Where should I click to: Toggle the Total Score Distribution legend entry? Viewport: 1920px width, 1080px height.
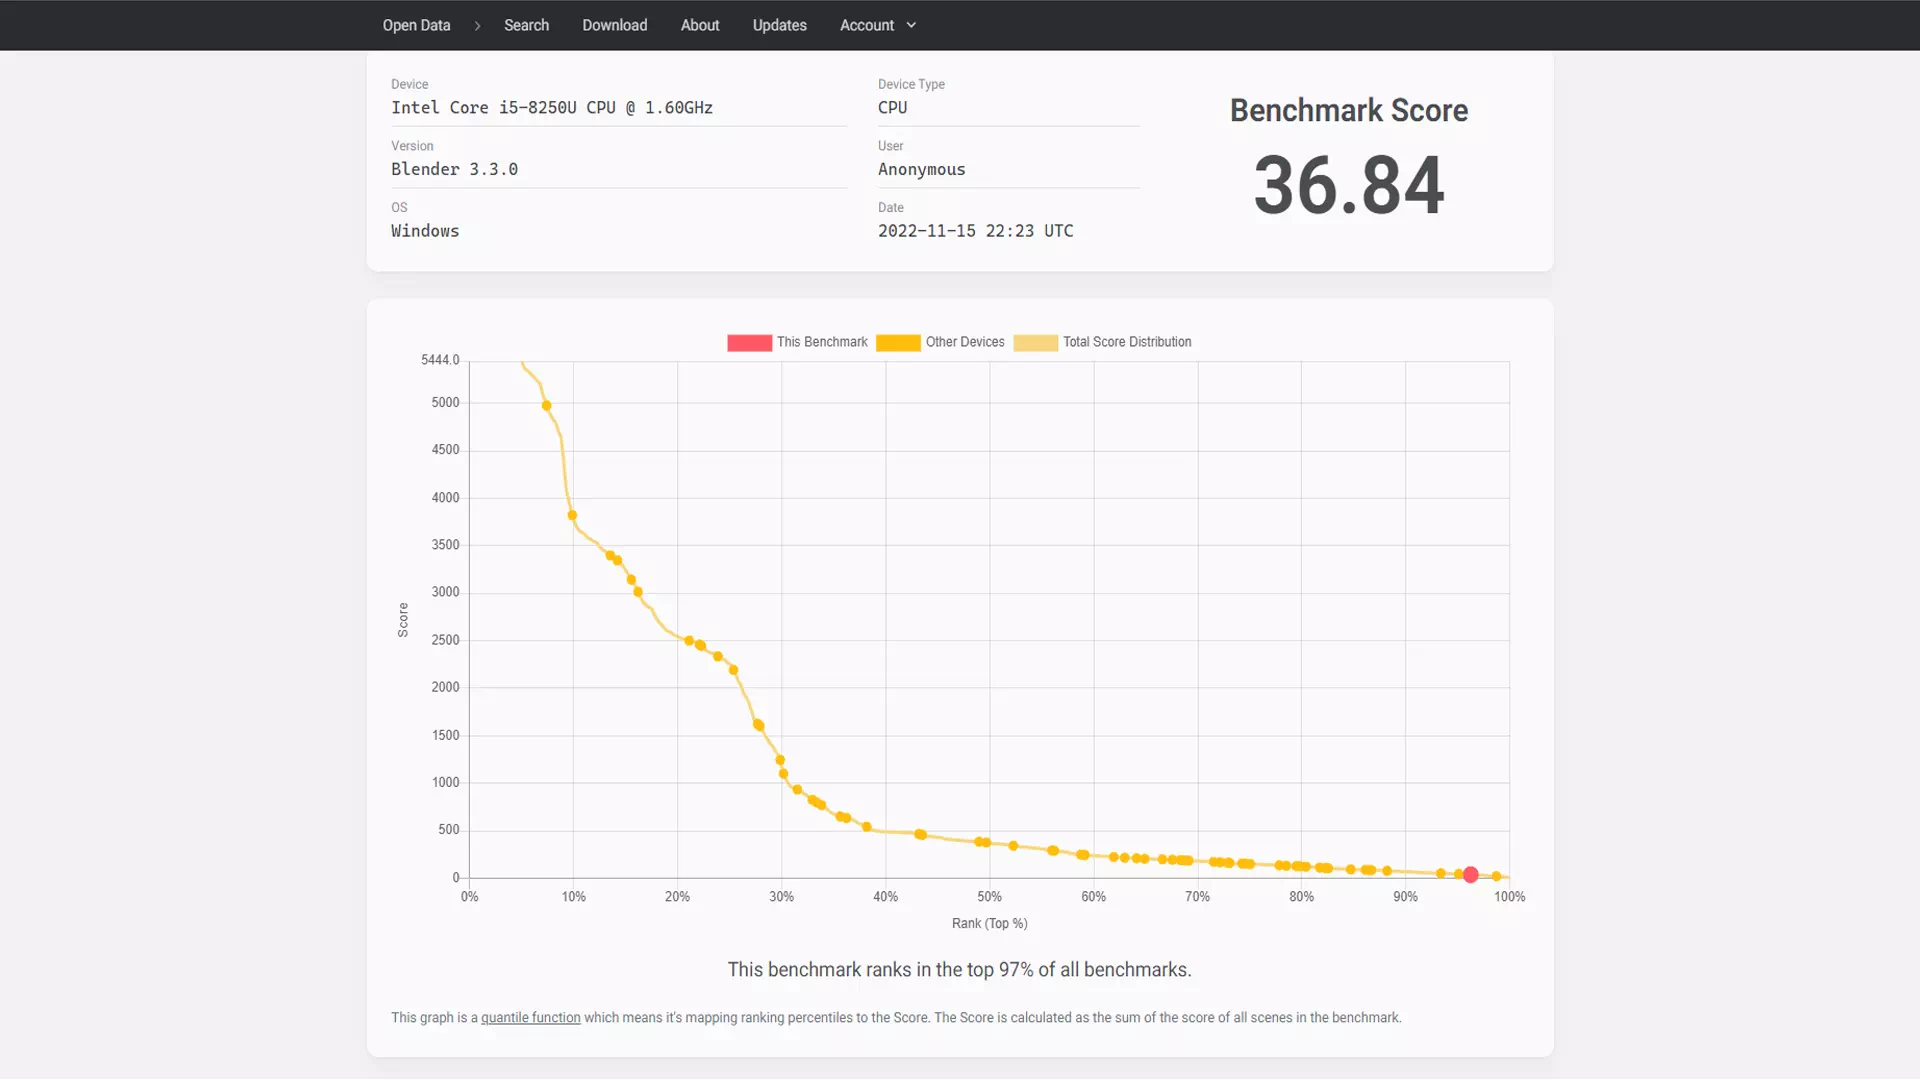[1126, 342]
